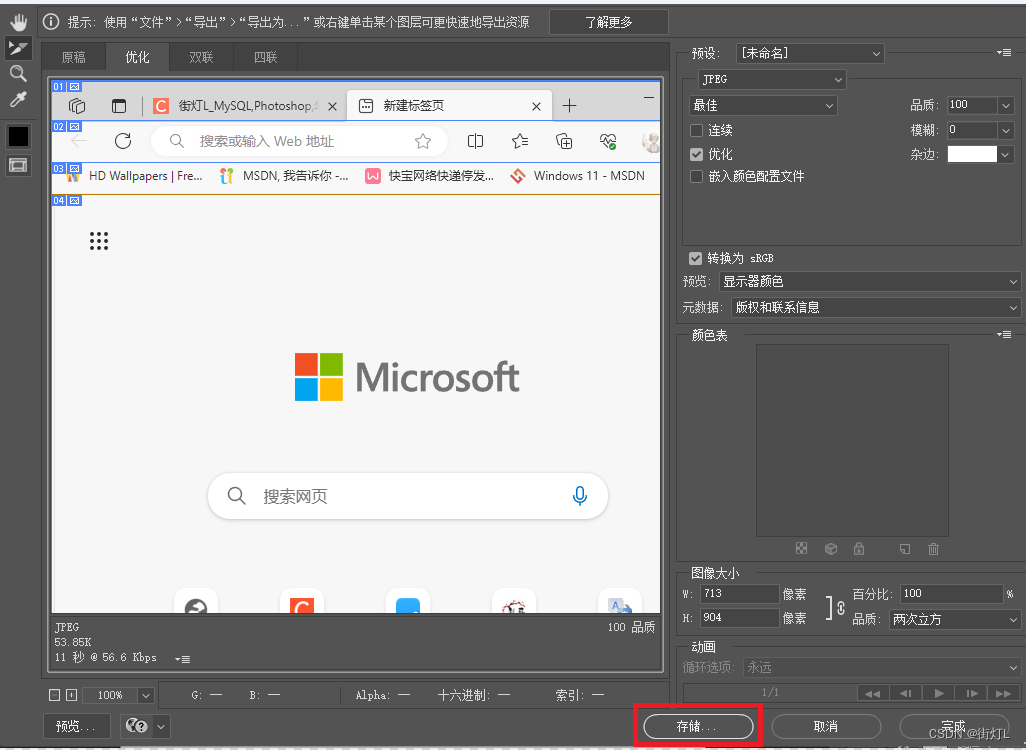Click the browser preview globe icon
Viewport: 1026px width, 750px height.
click(x=136, y=726)
